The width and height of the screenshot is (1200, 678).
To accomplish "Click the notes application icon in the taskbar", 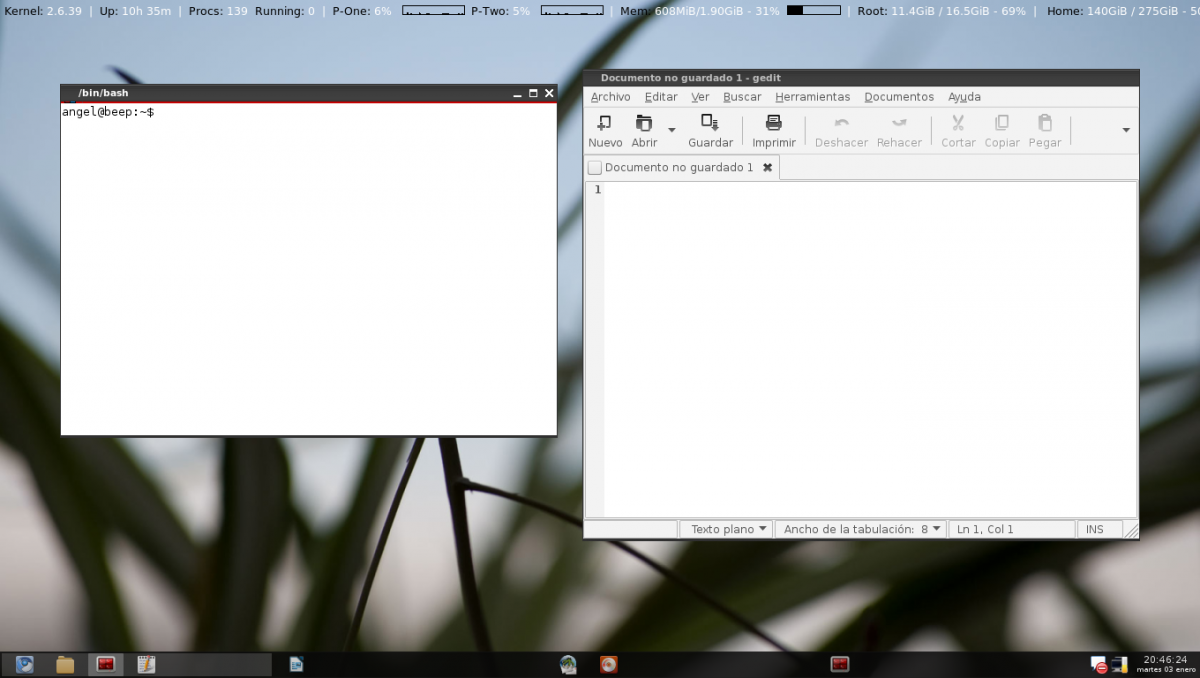I will [x=145, y=663].
